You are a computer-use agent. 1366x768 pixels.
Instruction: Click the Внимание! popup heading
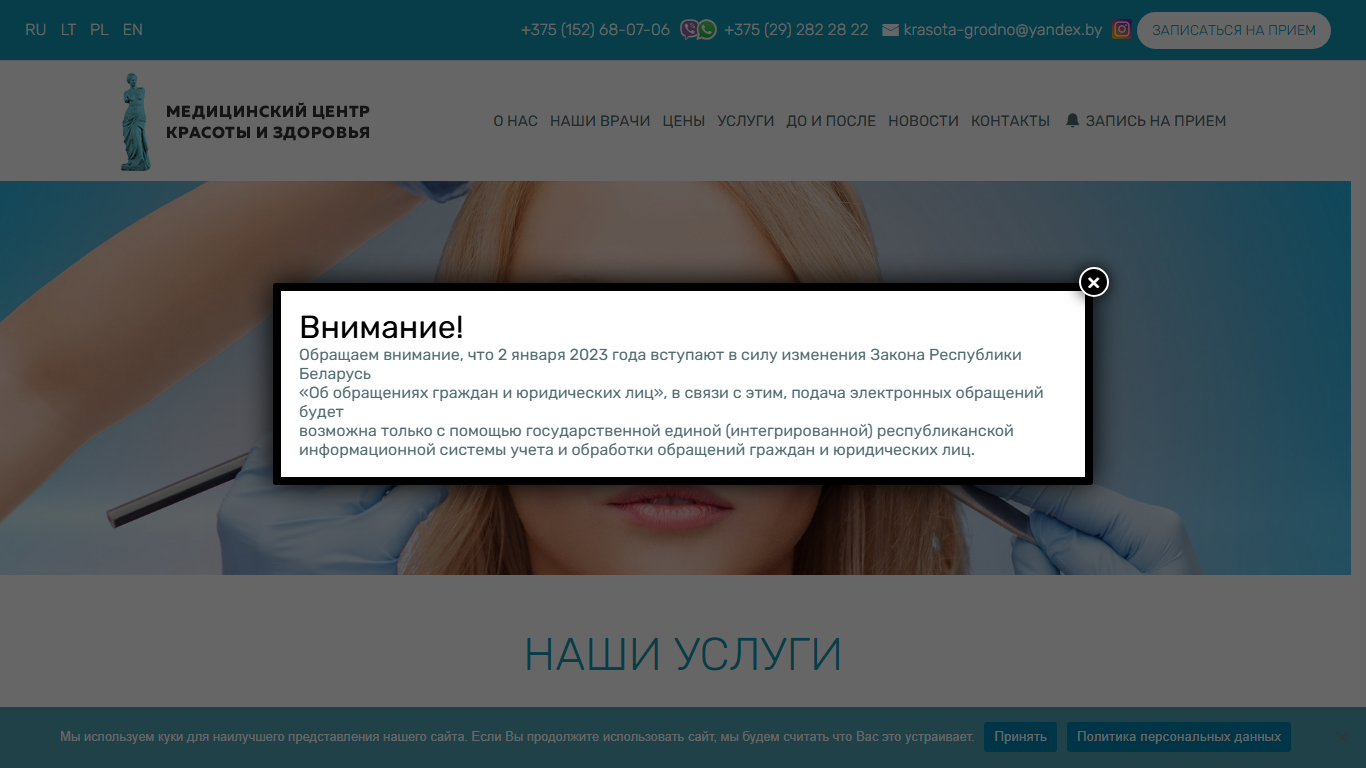pos(381,327)
